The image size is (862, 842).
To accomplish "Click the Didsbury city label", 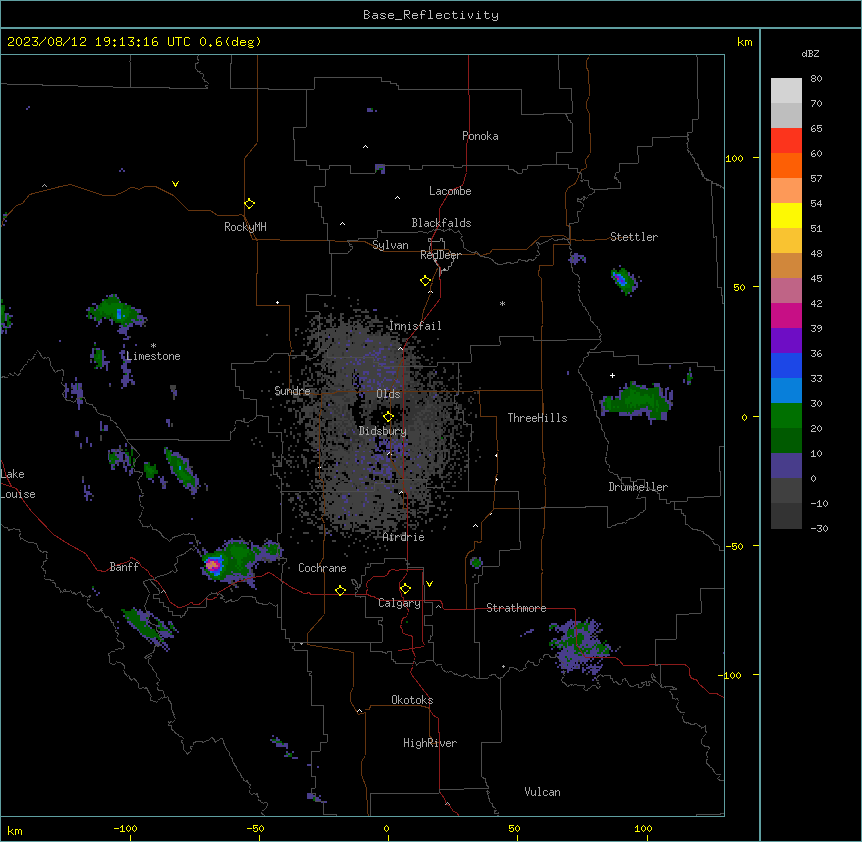I will (383, 431).
